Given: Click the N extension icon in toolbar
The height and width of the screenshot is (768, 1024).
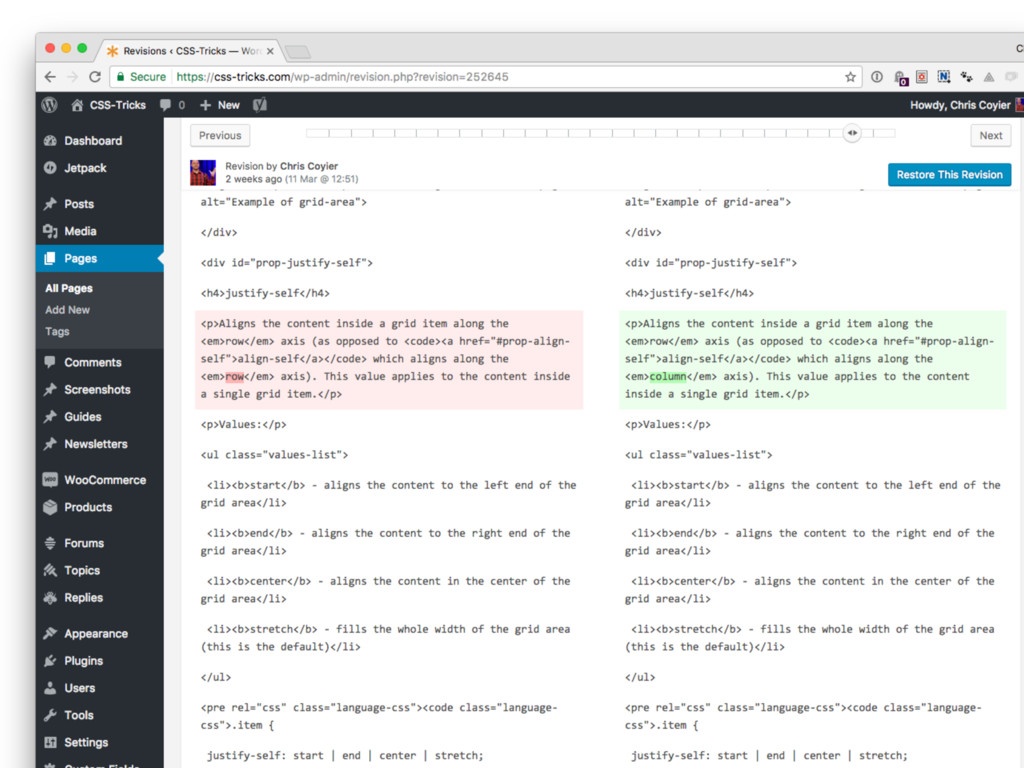Looking at the screenshot, I should click(944, 77).
